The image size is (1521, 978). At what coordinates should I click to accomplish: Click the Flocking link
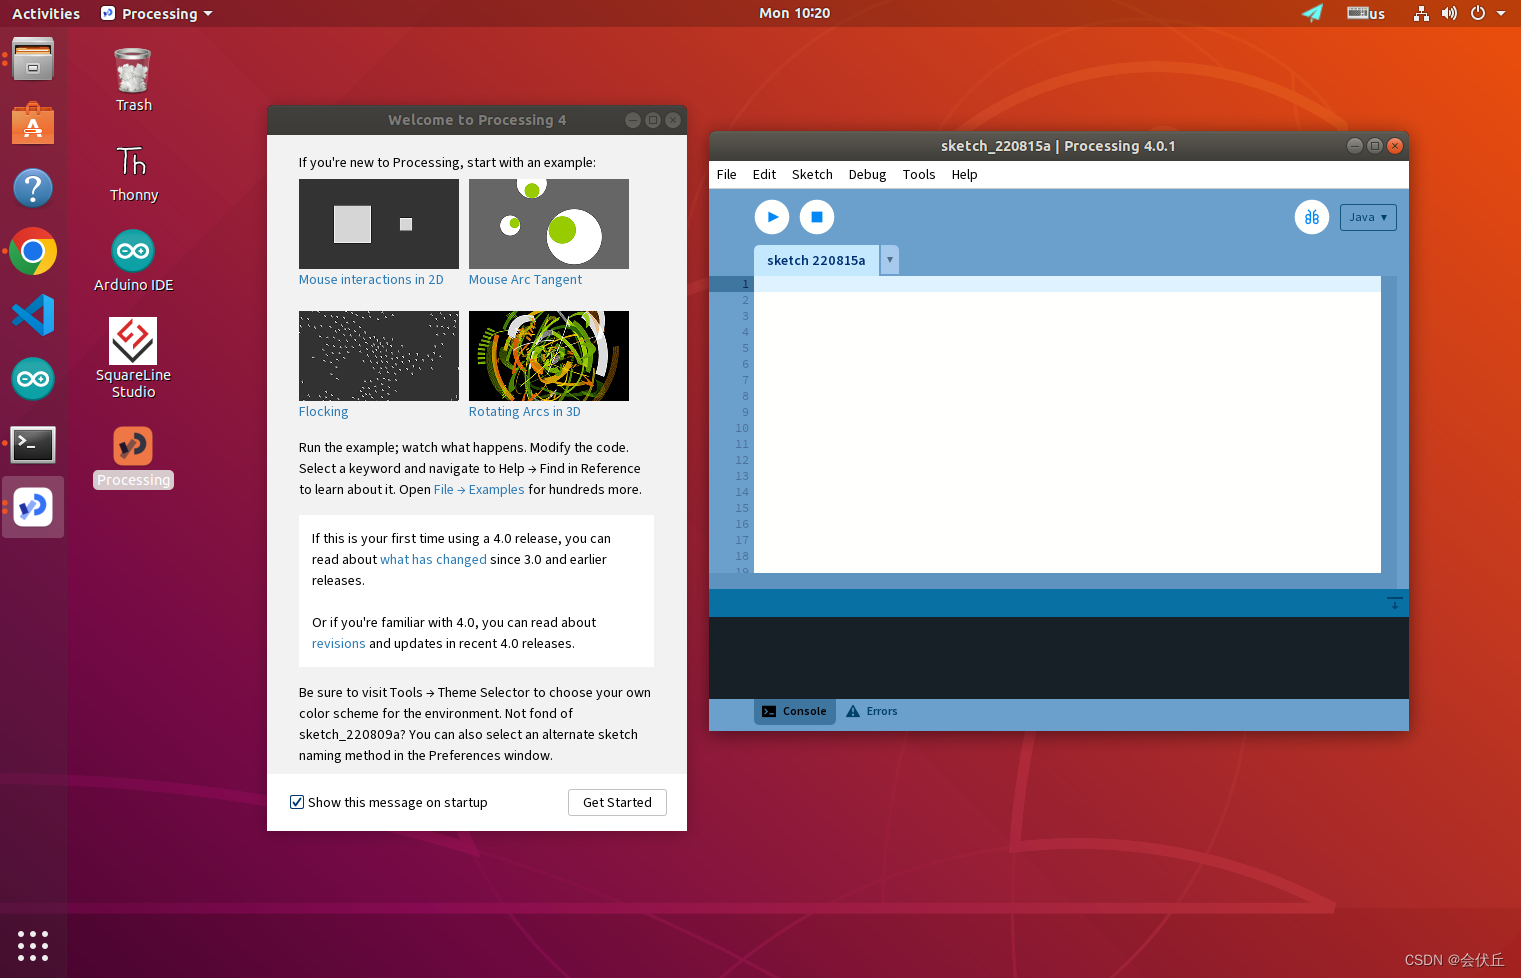[324, 412]
